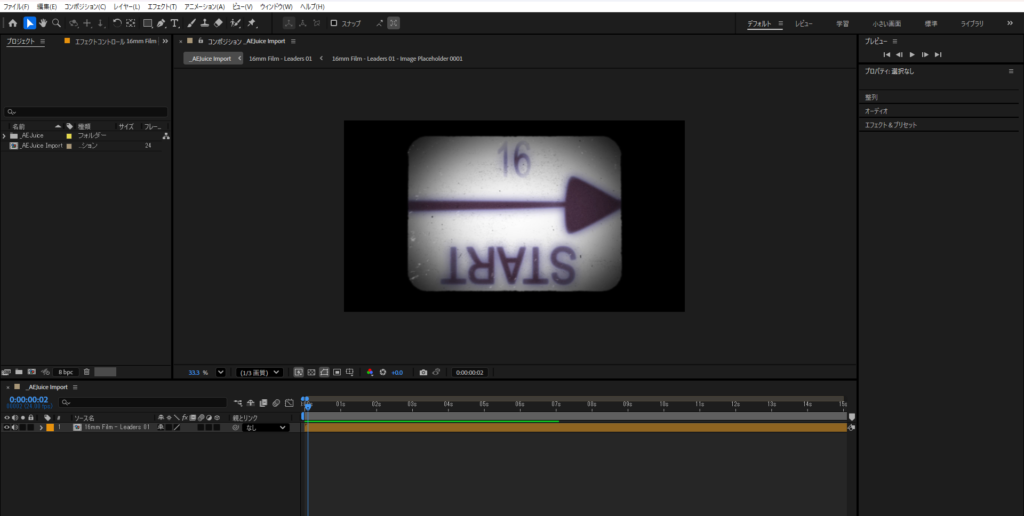Hide the 16mm Film - Leaders 01 layer
The image size is (1024, 516).
pos(7,427)
